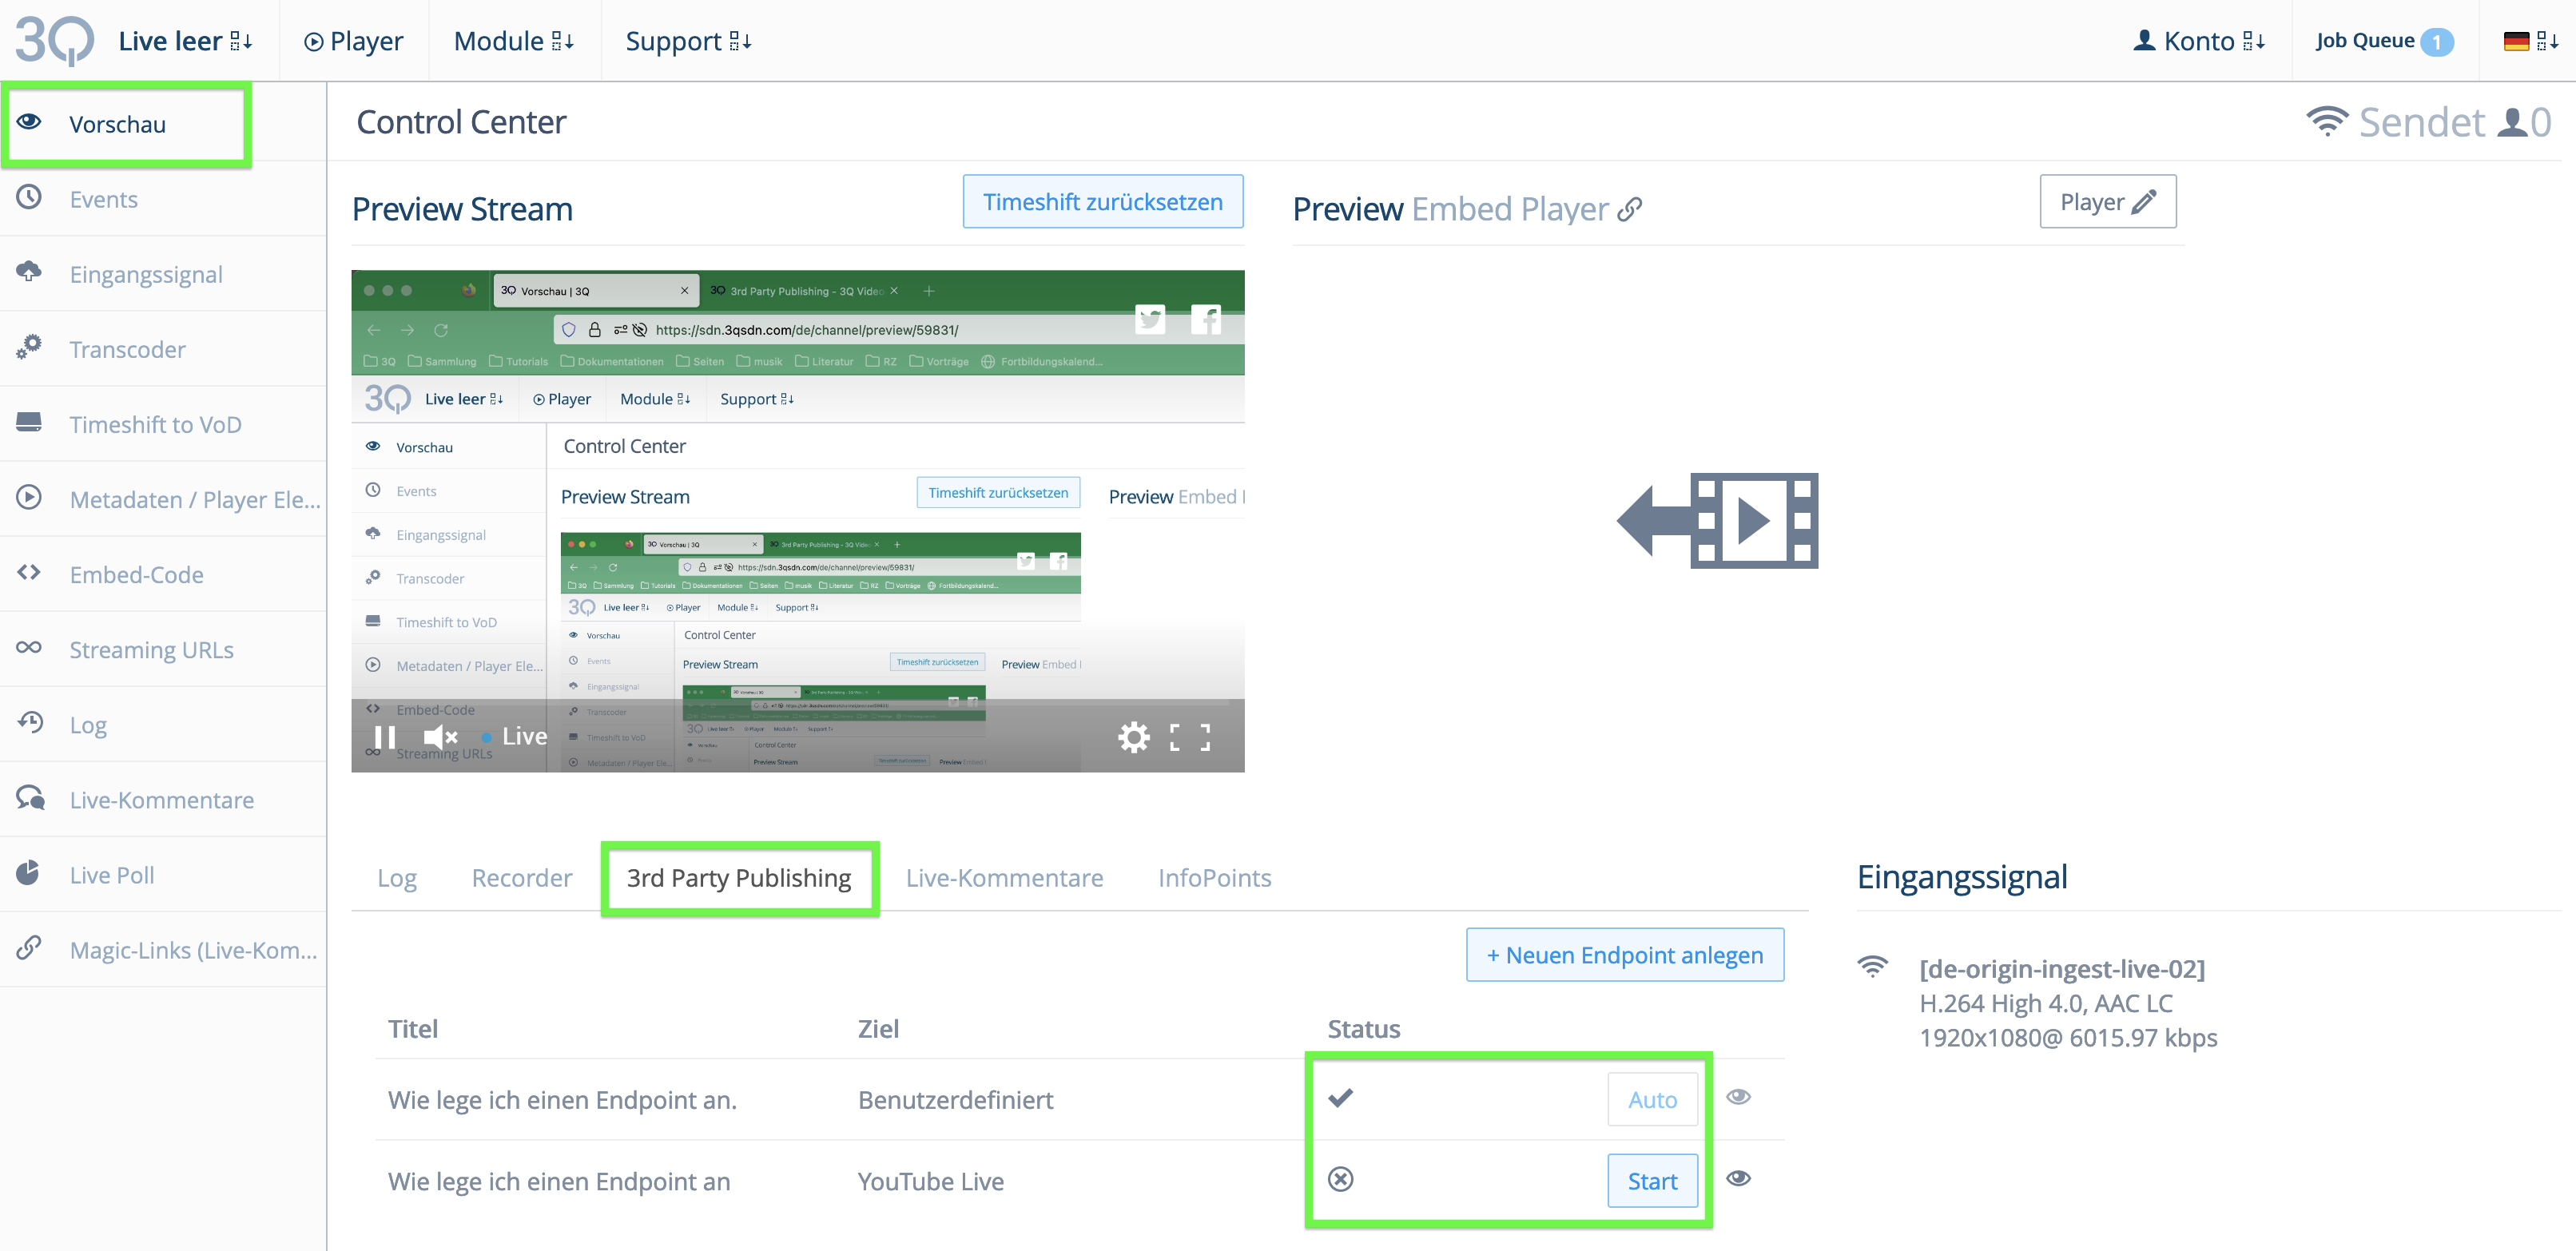The width and height of the screenshot is (2576, 1251).
Task: Switch to the Recorder tab
Action: coord(522,877)
